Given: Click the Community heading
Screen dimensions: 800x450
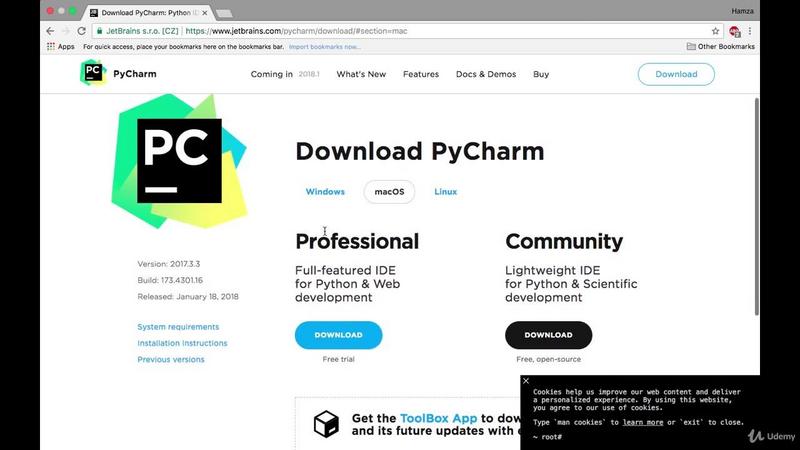Looking at the screenshot, I should coord(564,241).
